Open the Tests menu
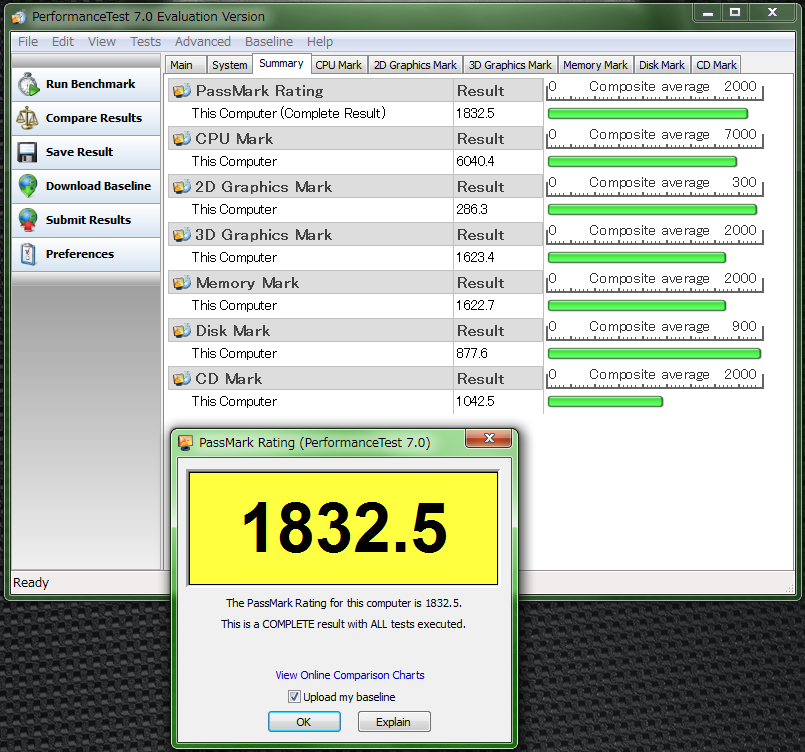Viewport: 805px width, 752px height. point(145,42)
